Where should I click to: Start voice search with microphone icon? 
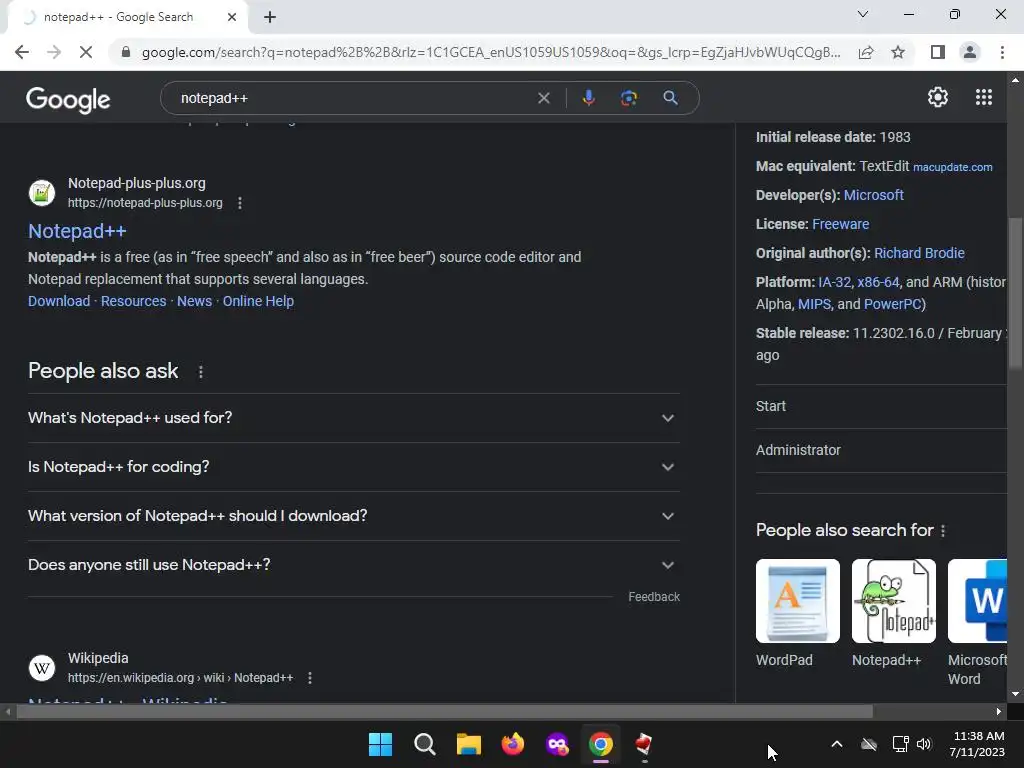(588, 98)
